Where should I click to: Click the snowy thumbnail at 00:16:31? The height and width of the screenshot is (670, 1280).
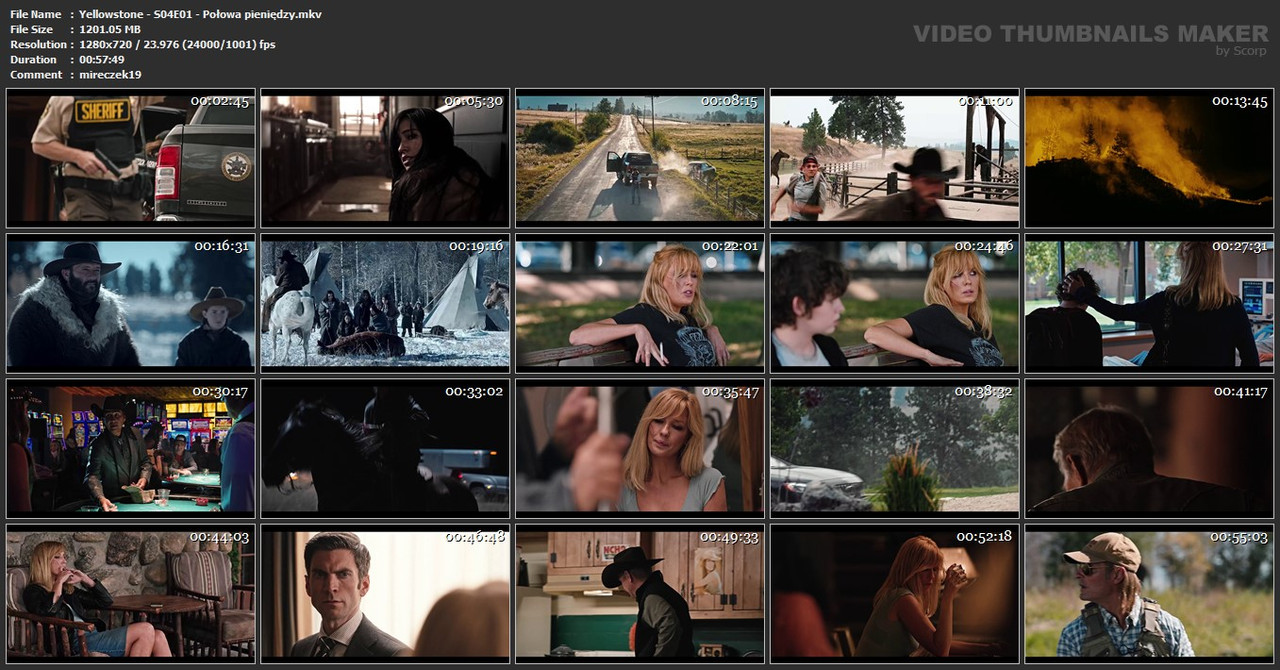click(x=130, y=303)
